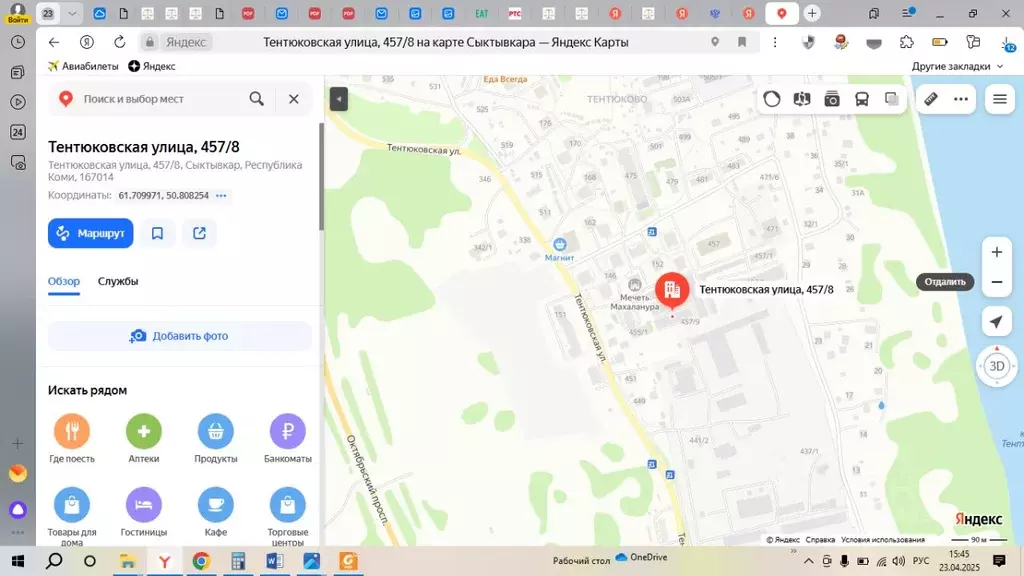Click the Войти login avatar
The width and height of the screenshot is (1024, 576).
coord(18,12)
